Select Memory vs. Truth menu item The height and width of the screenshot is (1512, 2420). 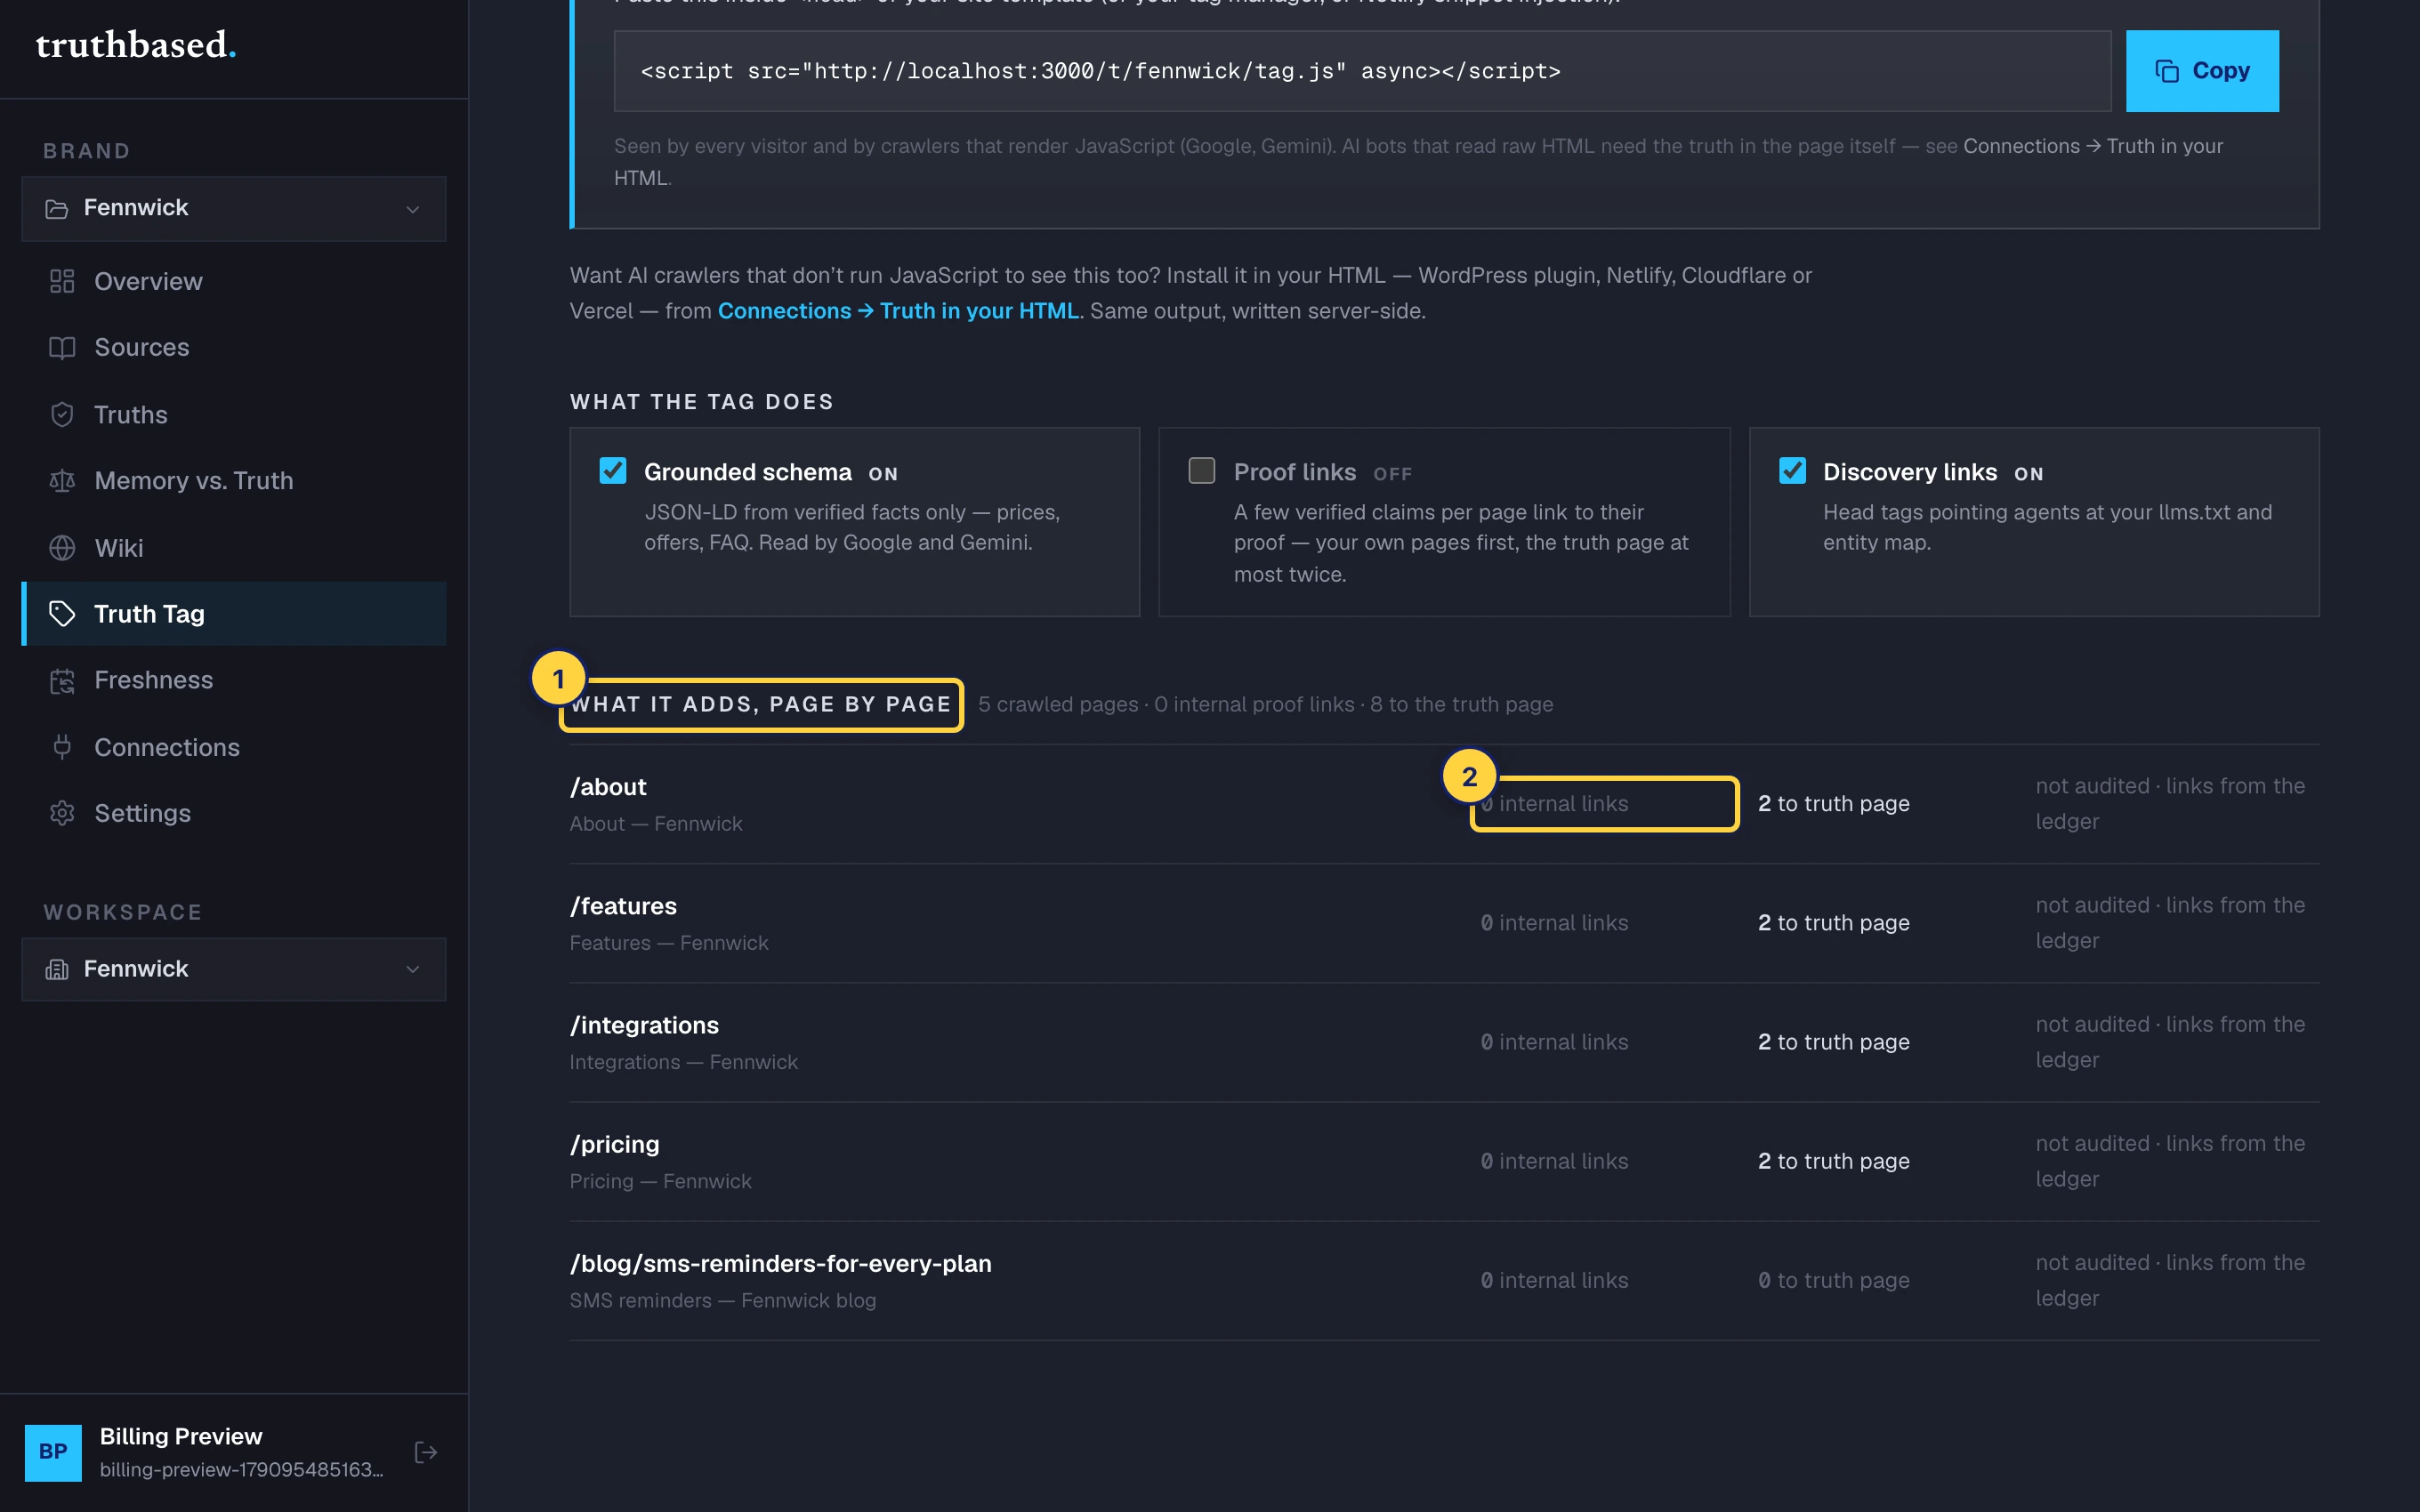click(x=234, y=481)
